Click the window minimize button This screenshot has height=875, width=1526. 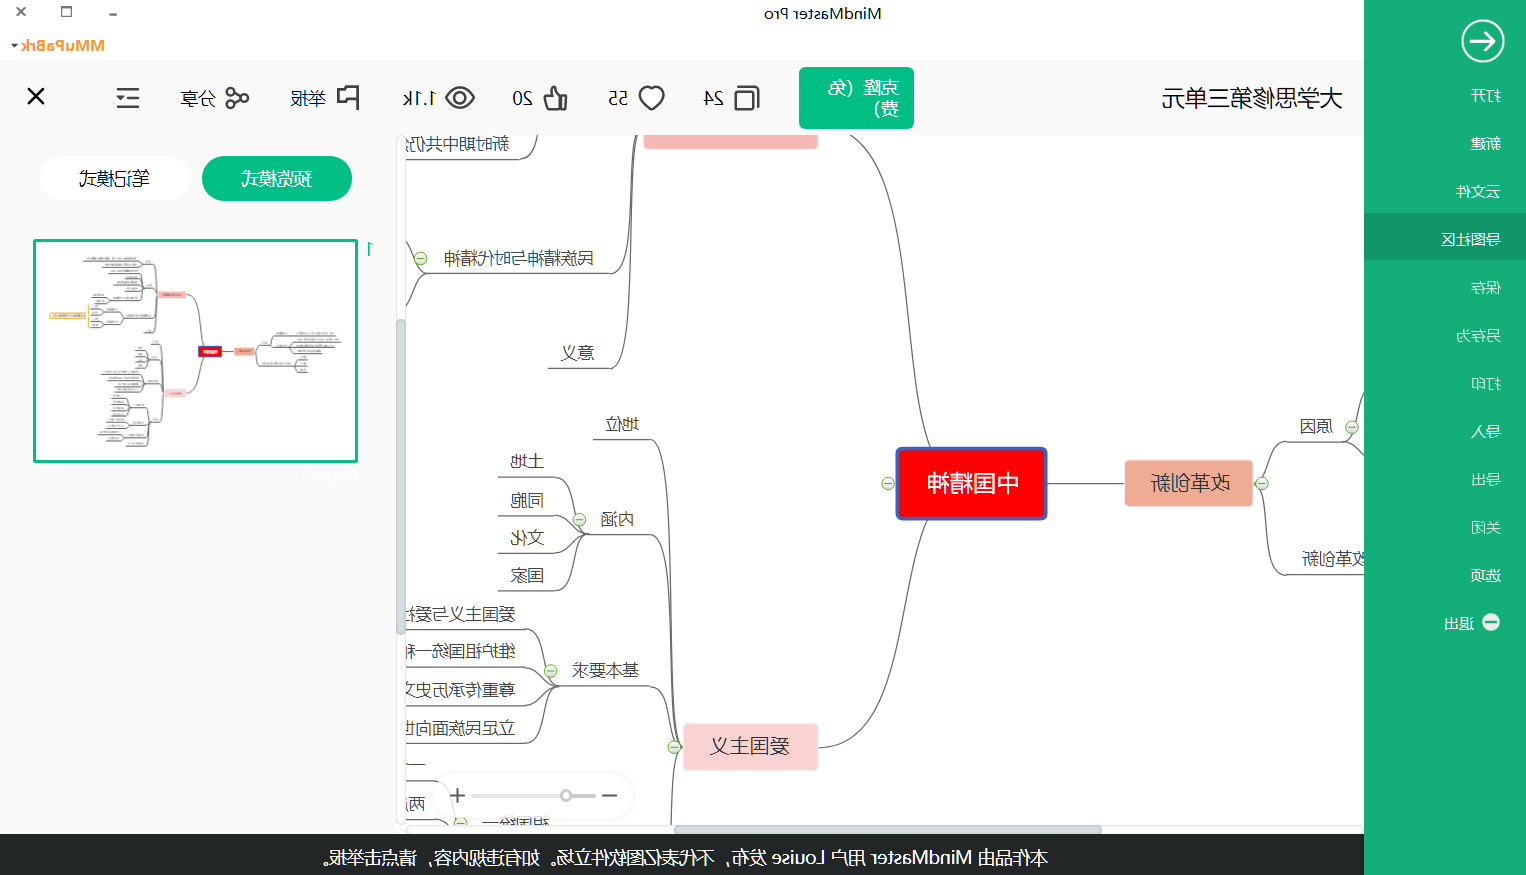click(x=113, y=13)
